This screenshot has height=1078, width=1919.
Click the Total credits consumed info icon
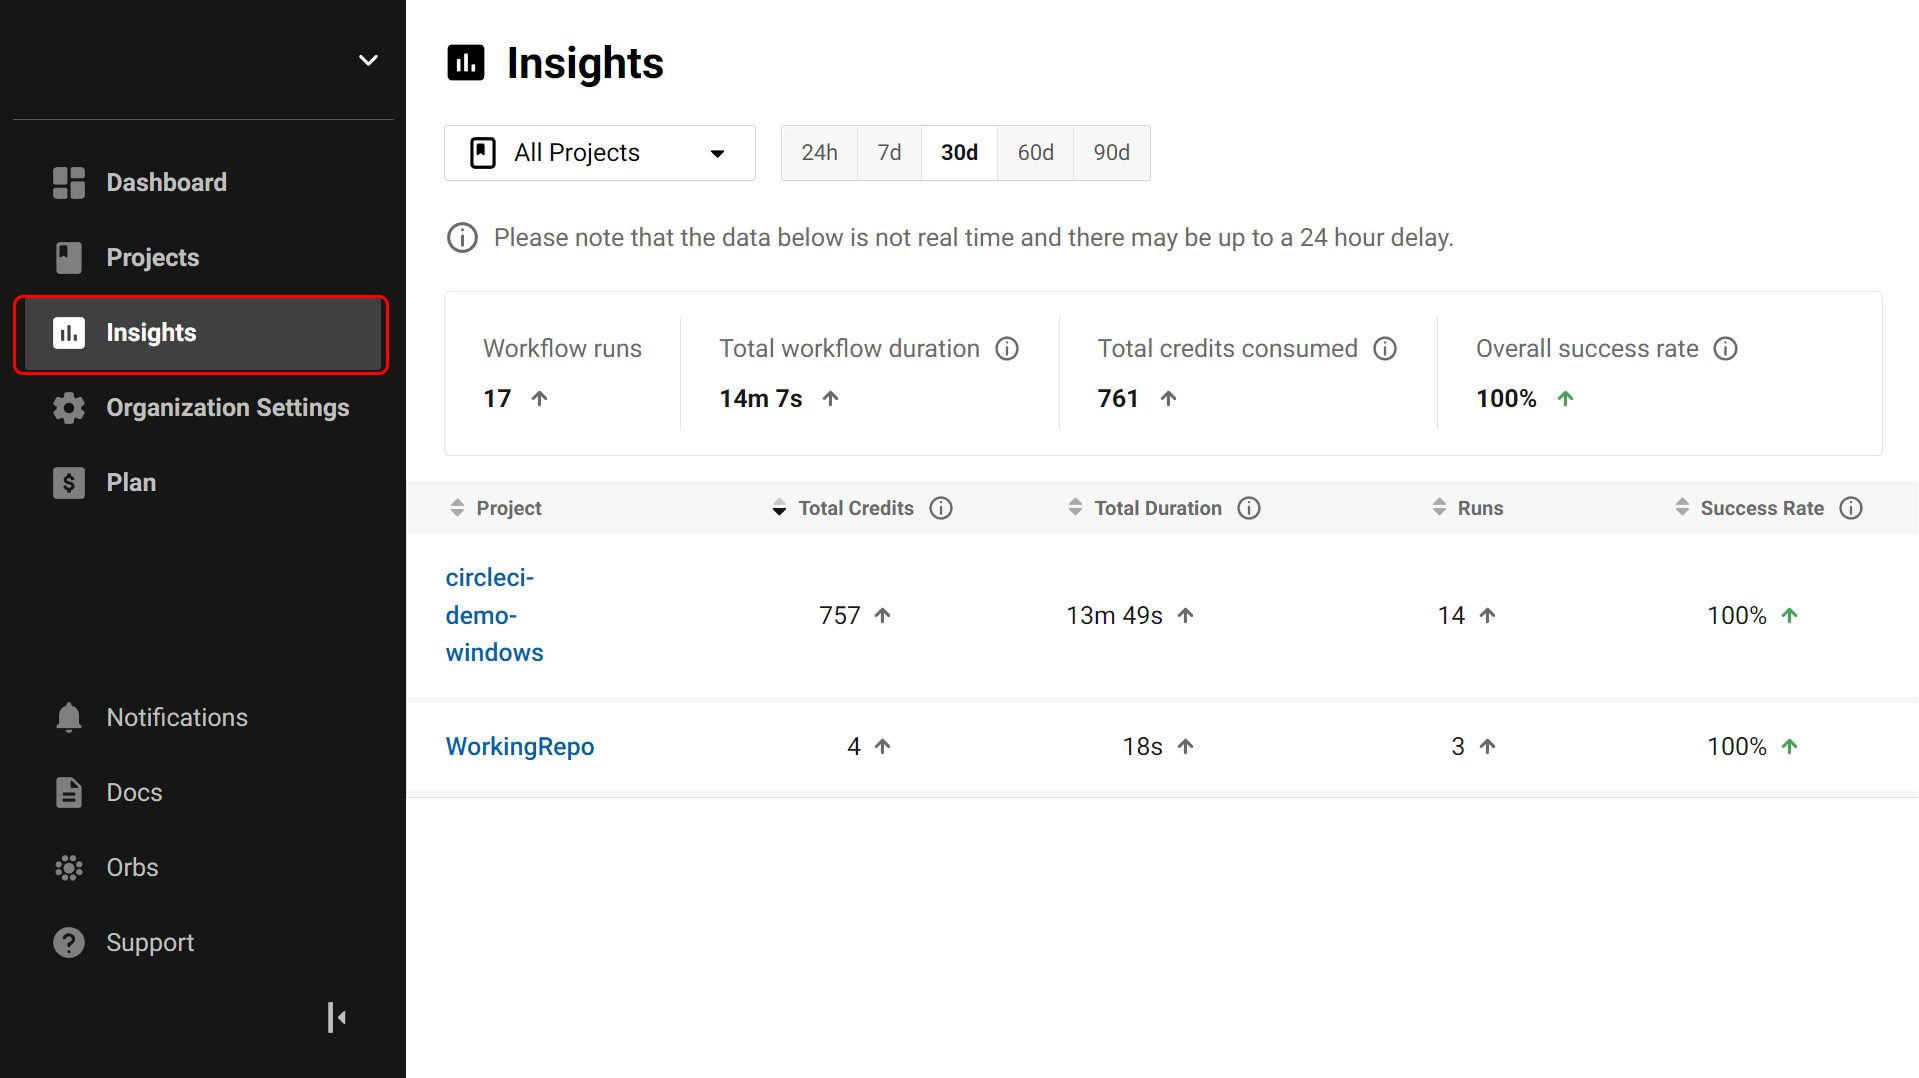1385,348
